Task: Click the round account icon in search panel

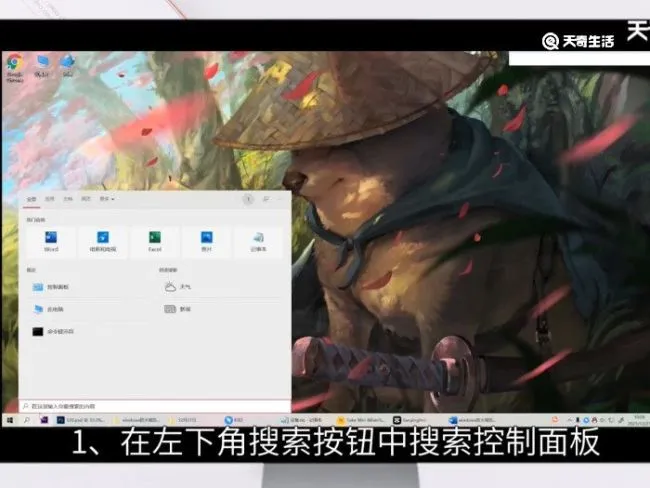Action: coord(248,199)
